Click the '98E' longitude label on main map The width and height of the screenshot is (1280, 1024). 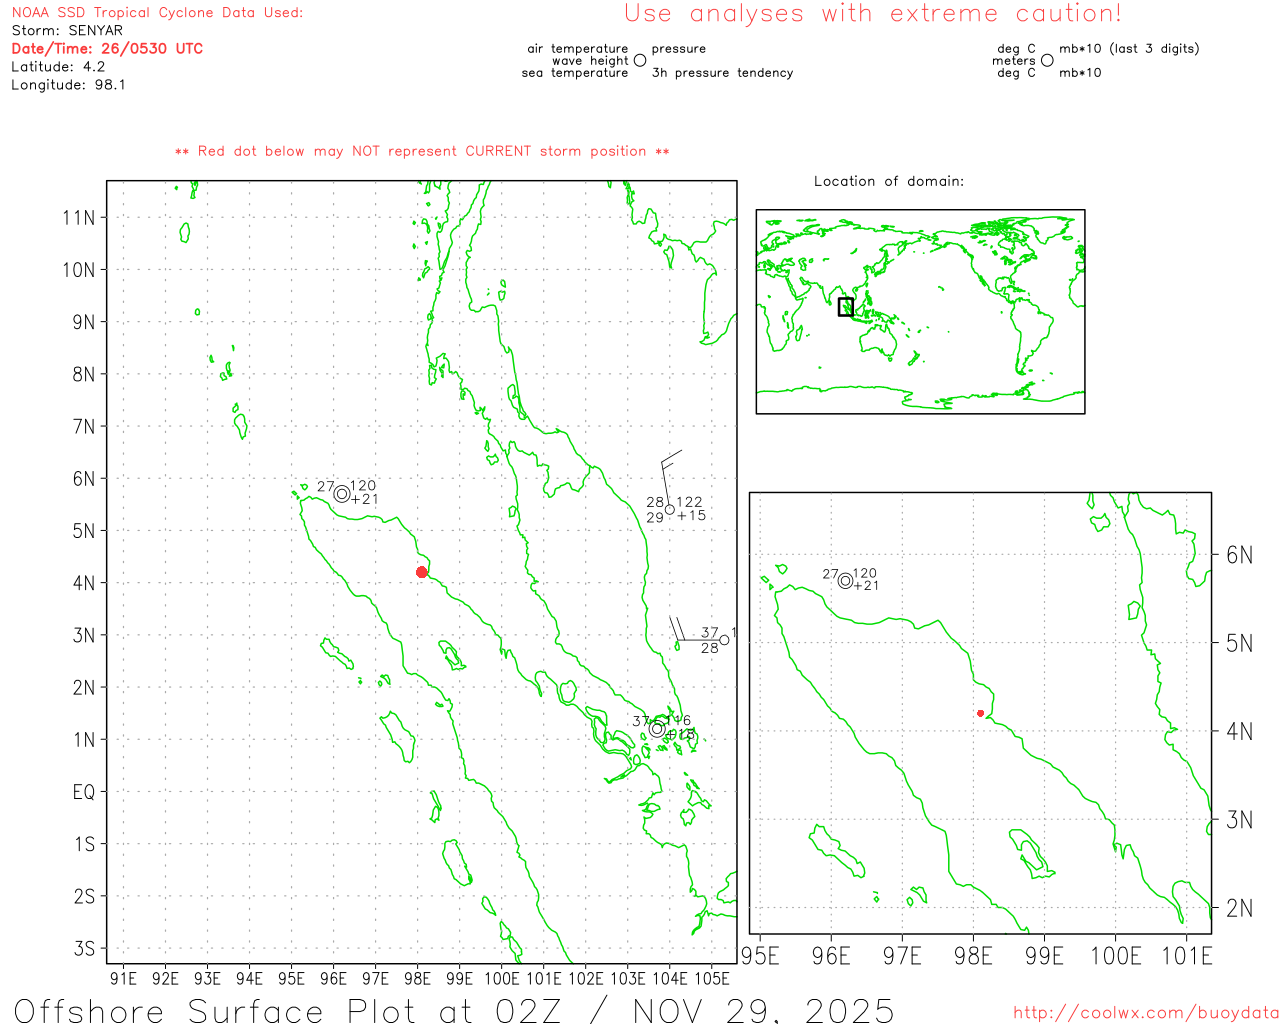[x=417, y=978]
